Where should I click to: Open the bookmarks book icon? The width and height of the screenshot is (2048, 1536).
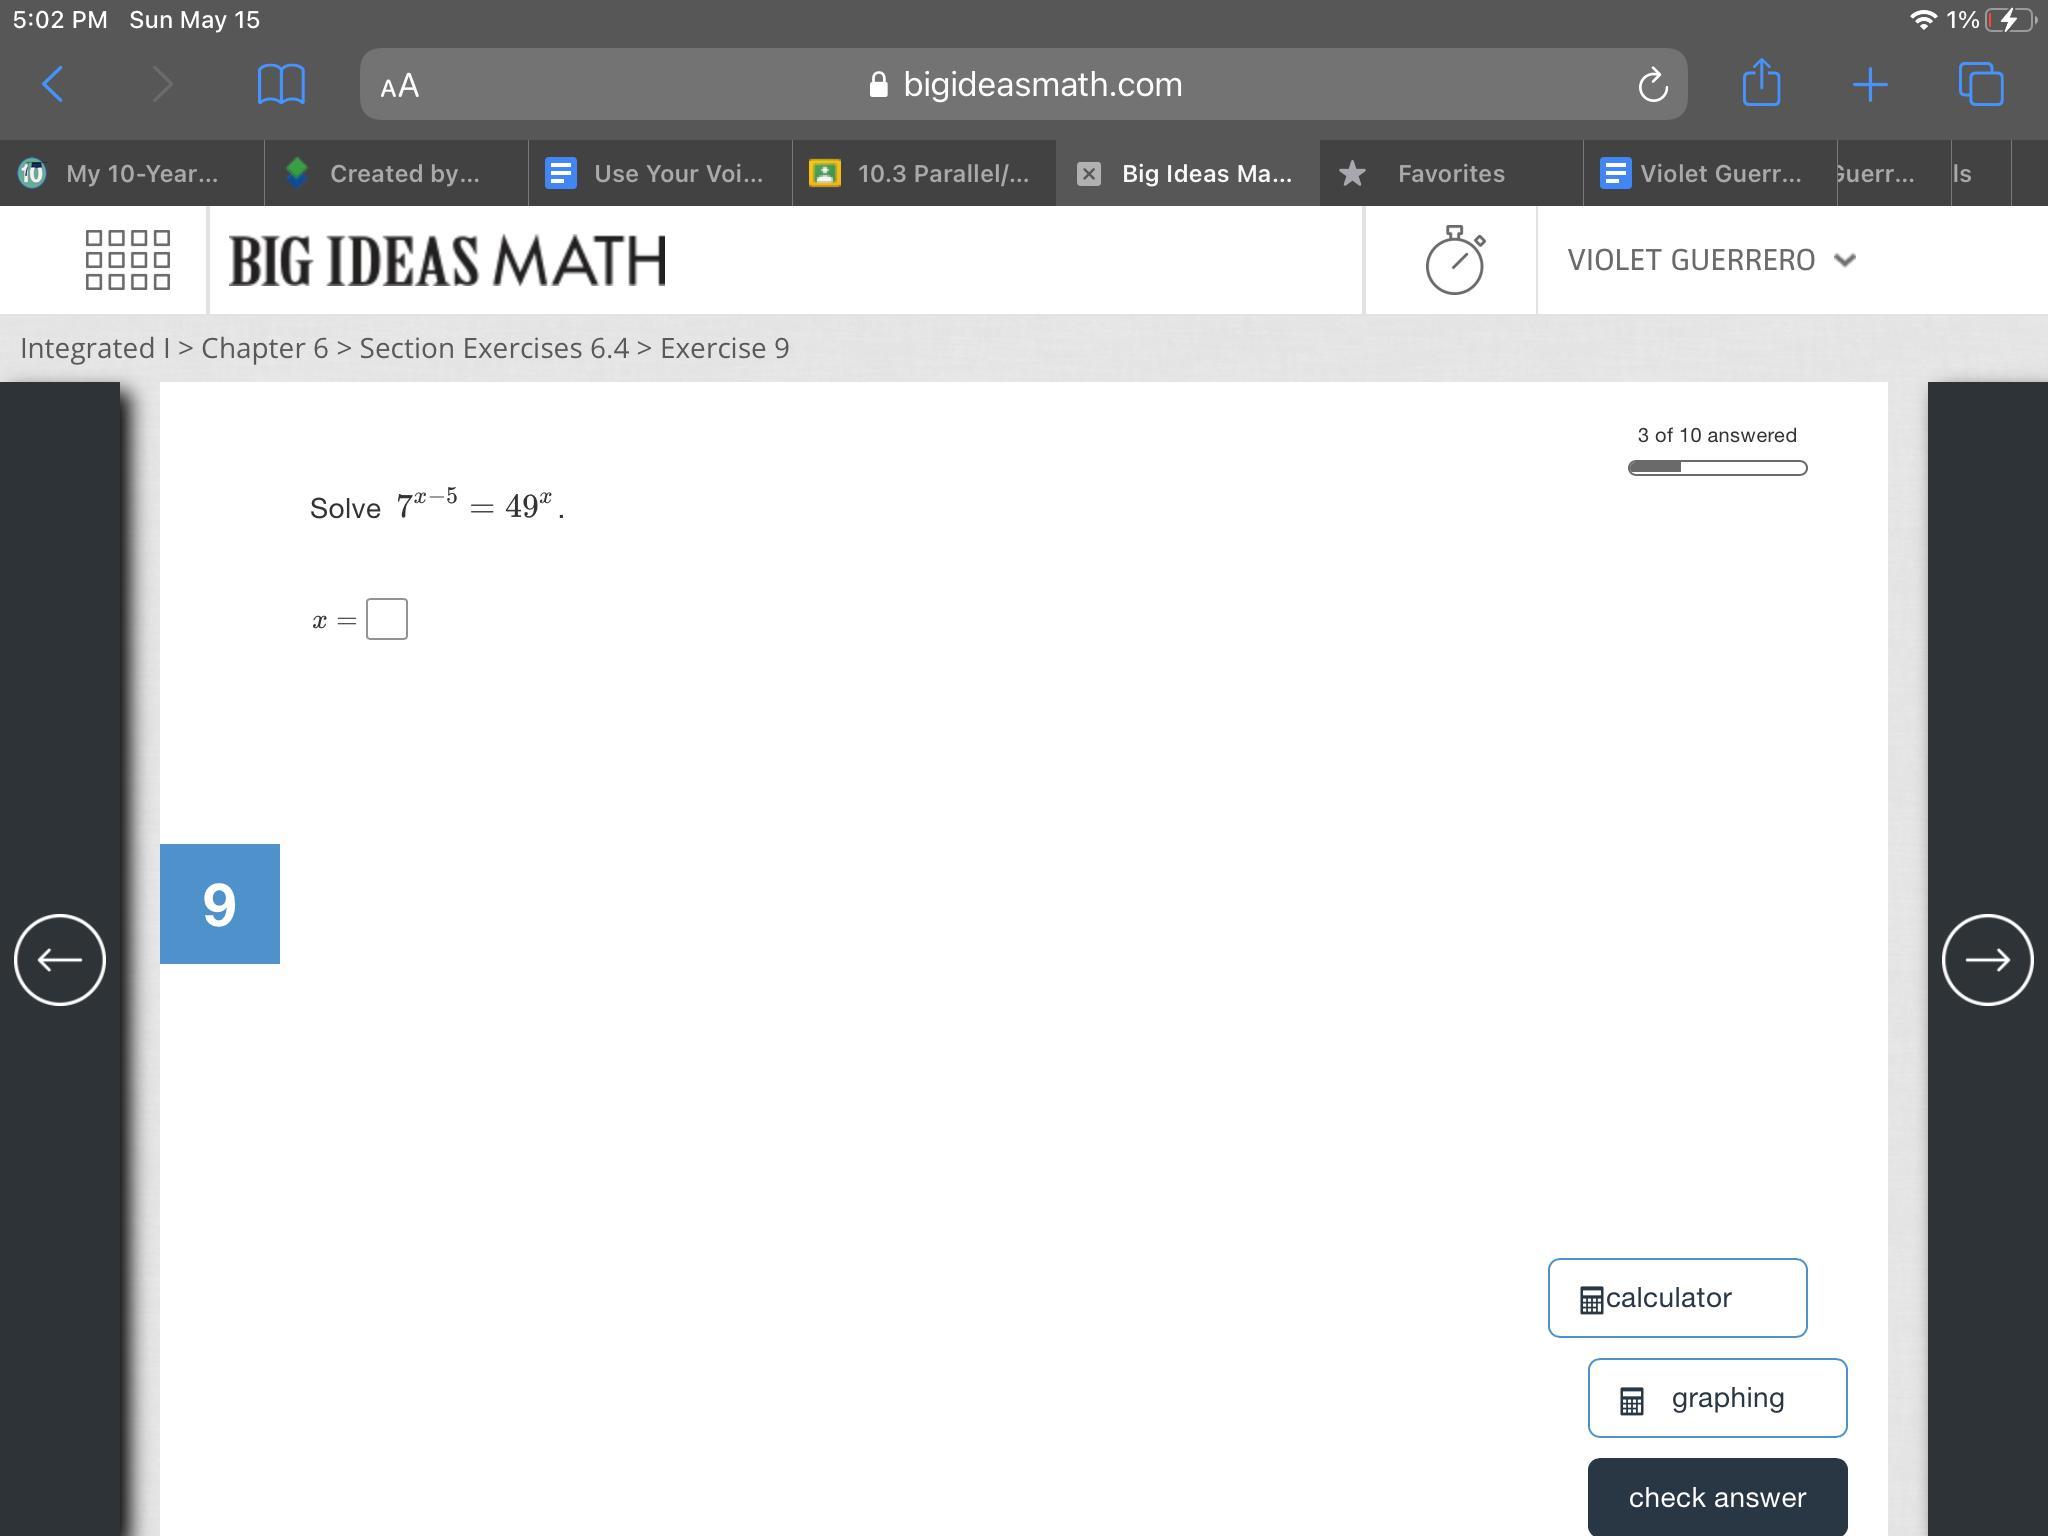tap(281, 84)
